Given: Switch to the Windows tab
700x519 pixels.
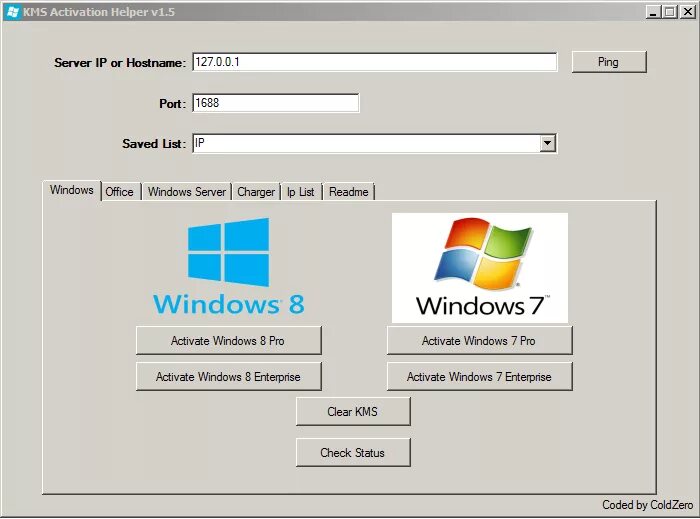Looking at the screenshot, I should pos(72,190).
